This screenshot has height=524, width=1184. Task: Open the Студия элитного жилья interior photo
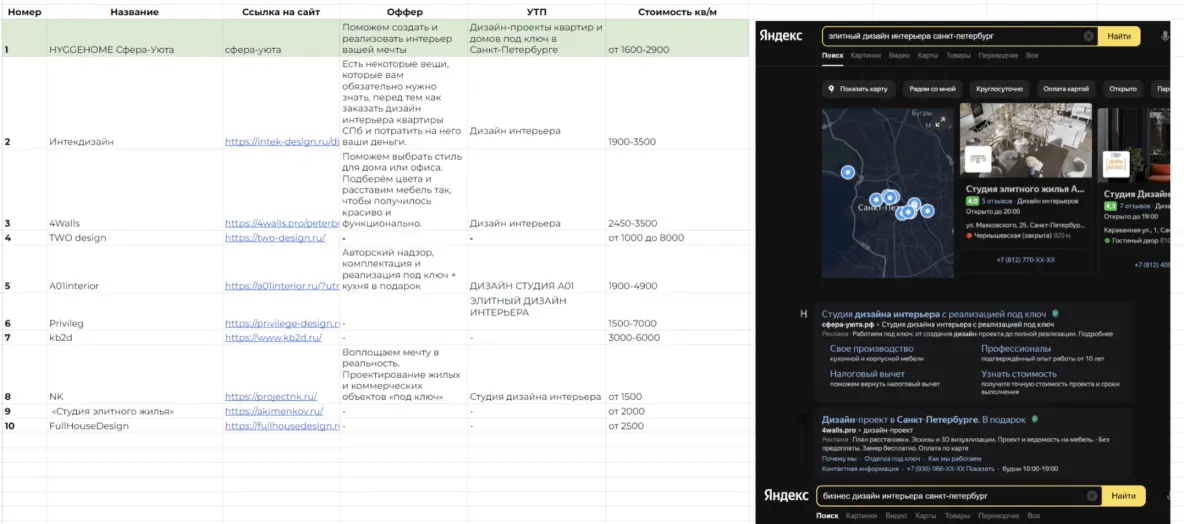1025,142
